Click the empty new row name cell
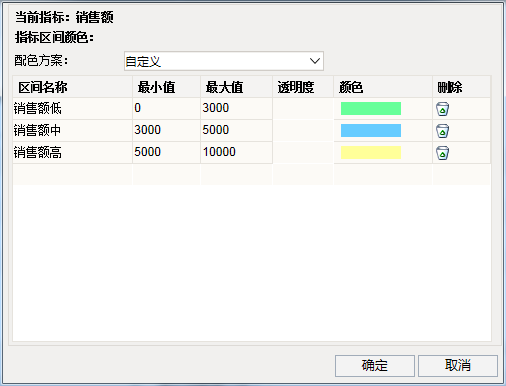This screenshot has width=506, height=386. coord(72,175)
